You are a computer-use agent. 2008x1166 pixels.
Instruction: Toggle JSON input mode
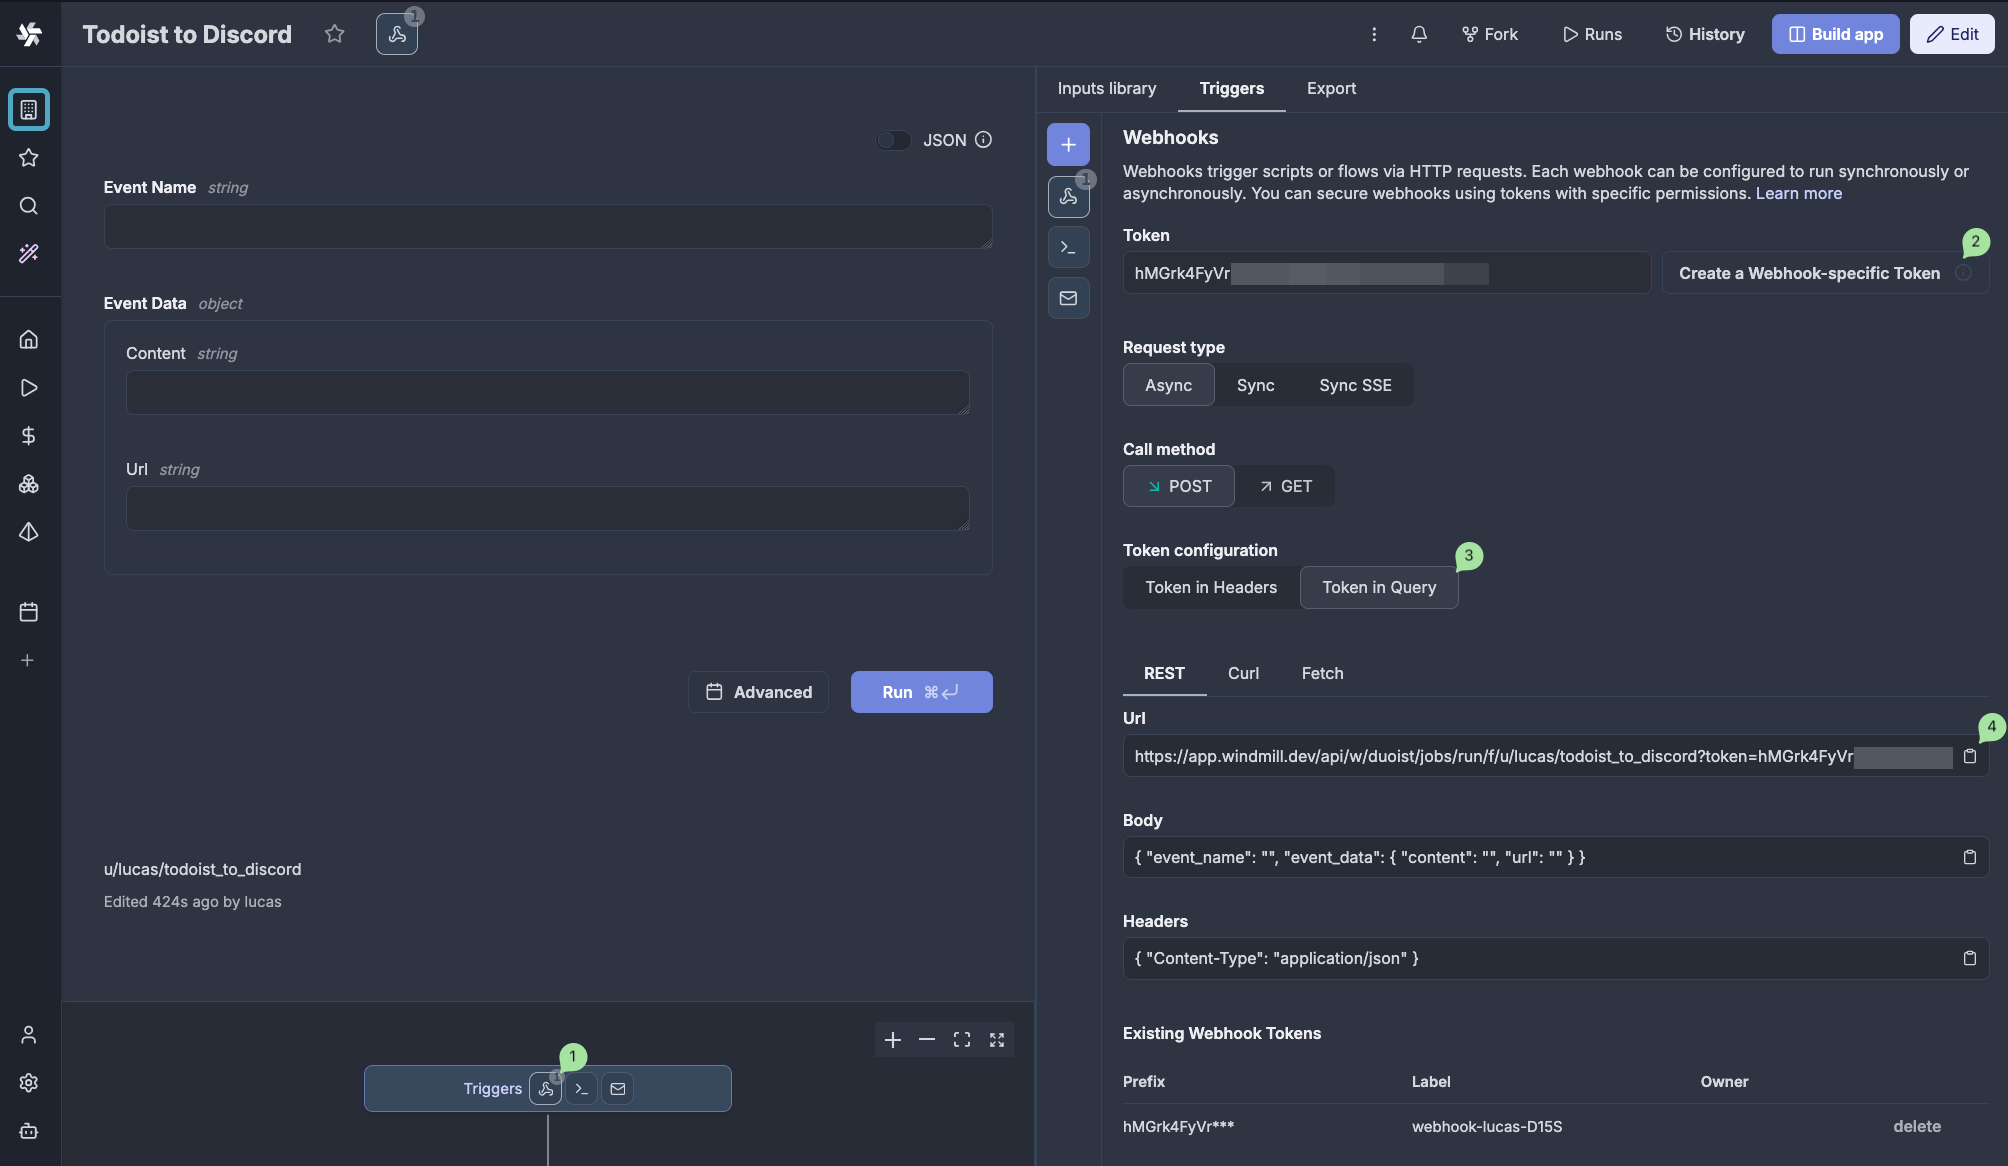point(894,140)
